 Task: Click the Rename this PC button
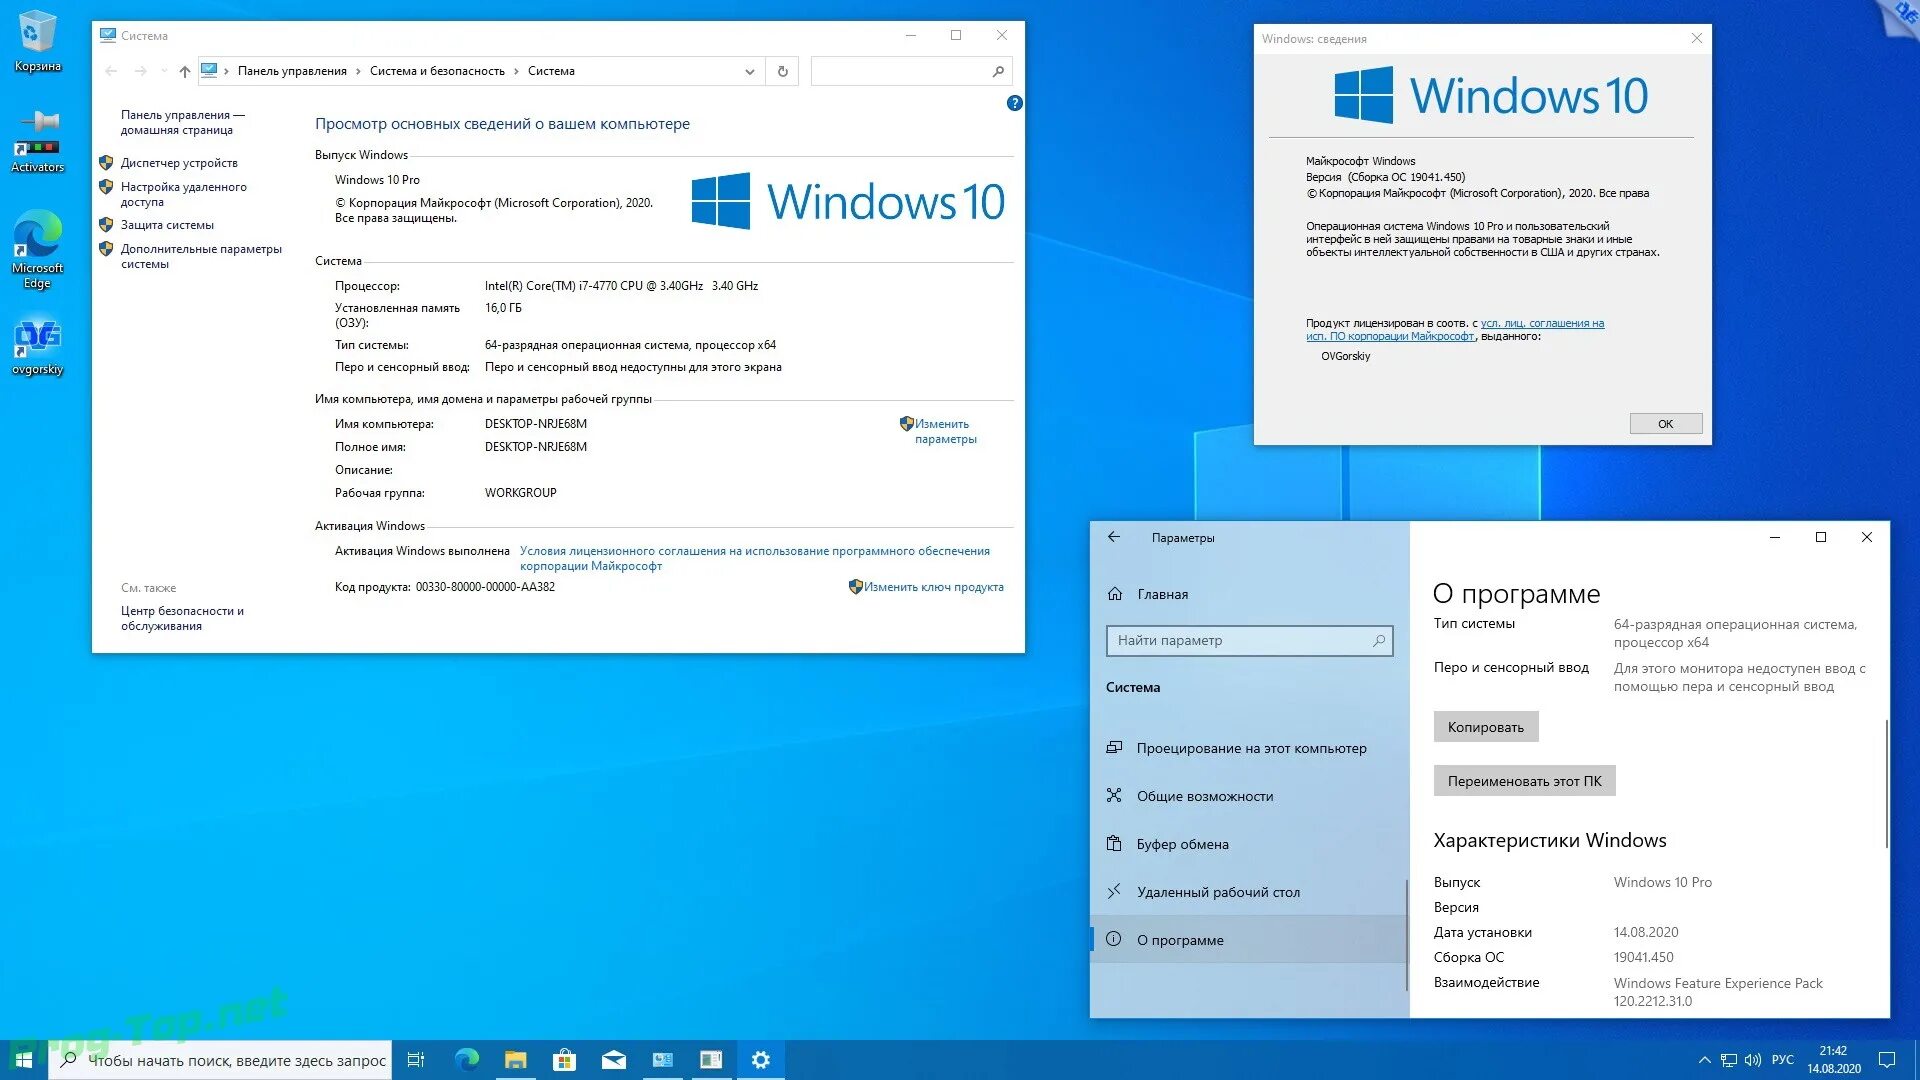click(x=1524, y=781)
